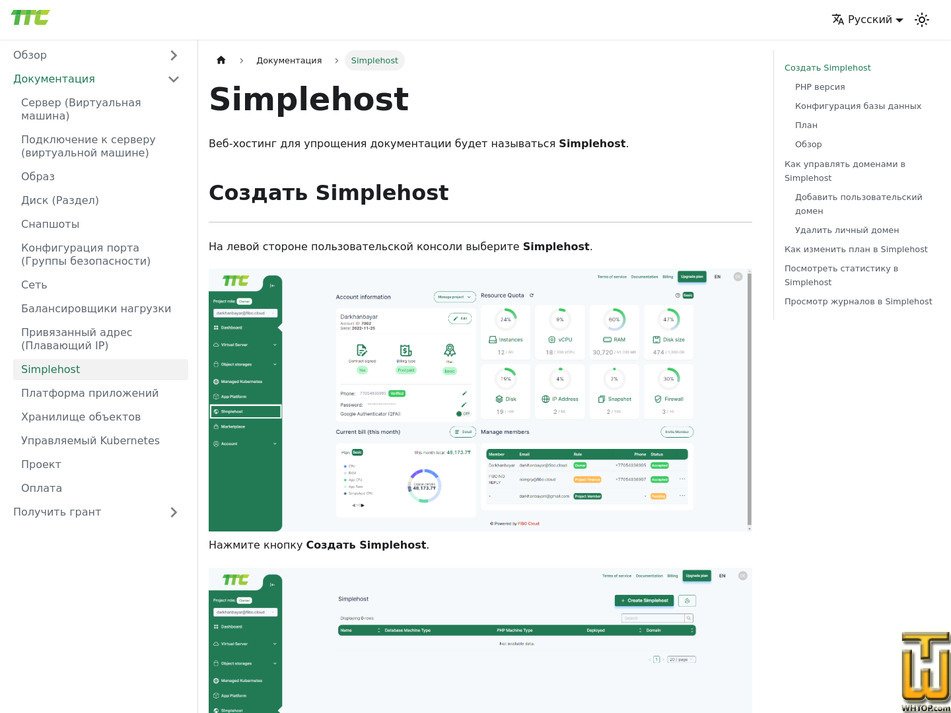Jump to Добавить пользовательский домен

[x=858, y=204]
